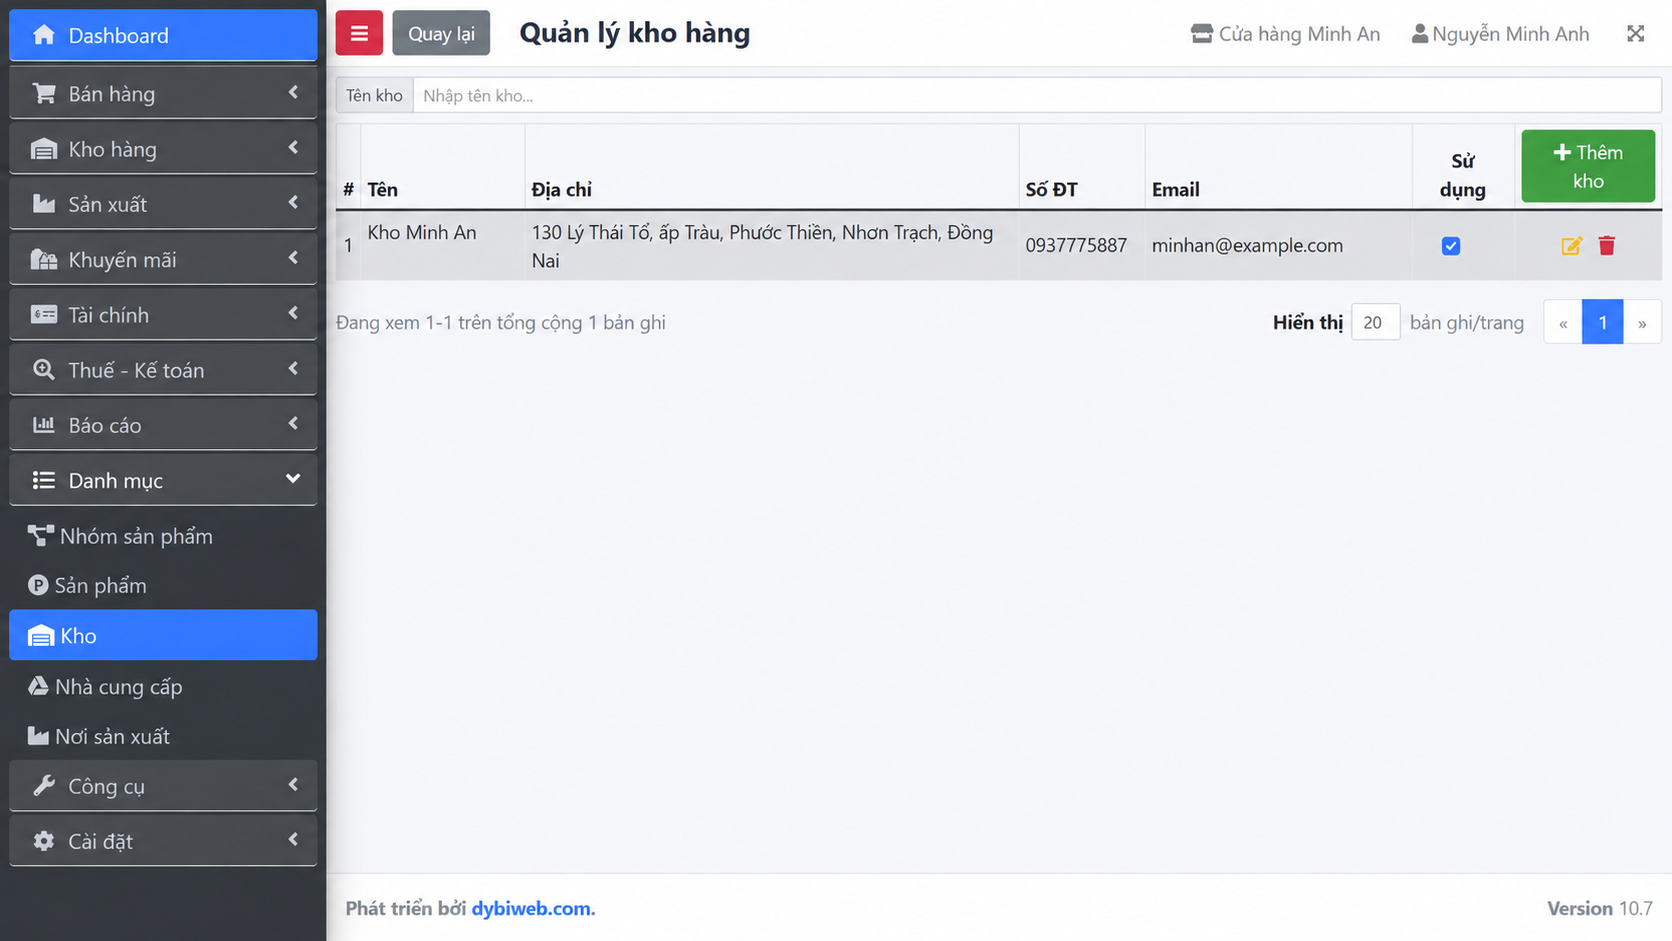Click the store icon beside Cửa hàng Minh An
Image resolution: width=1672 pixels, height=941 pixels.
[x=1202, y=34]
